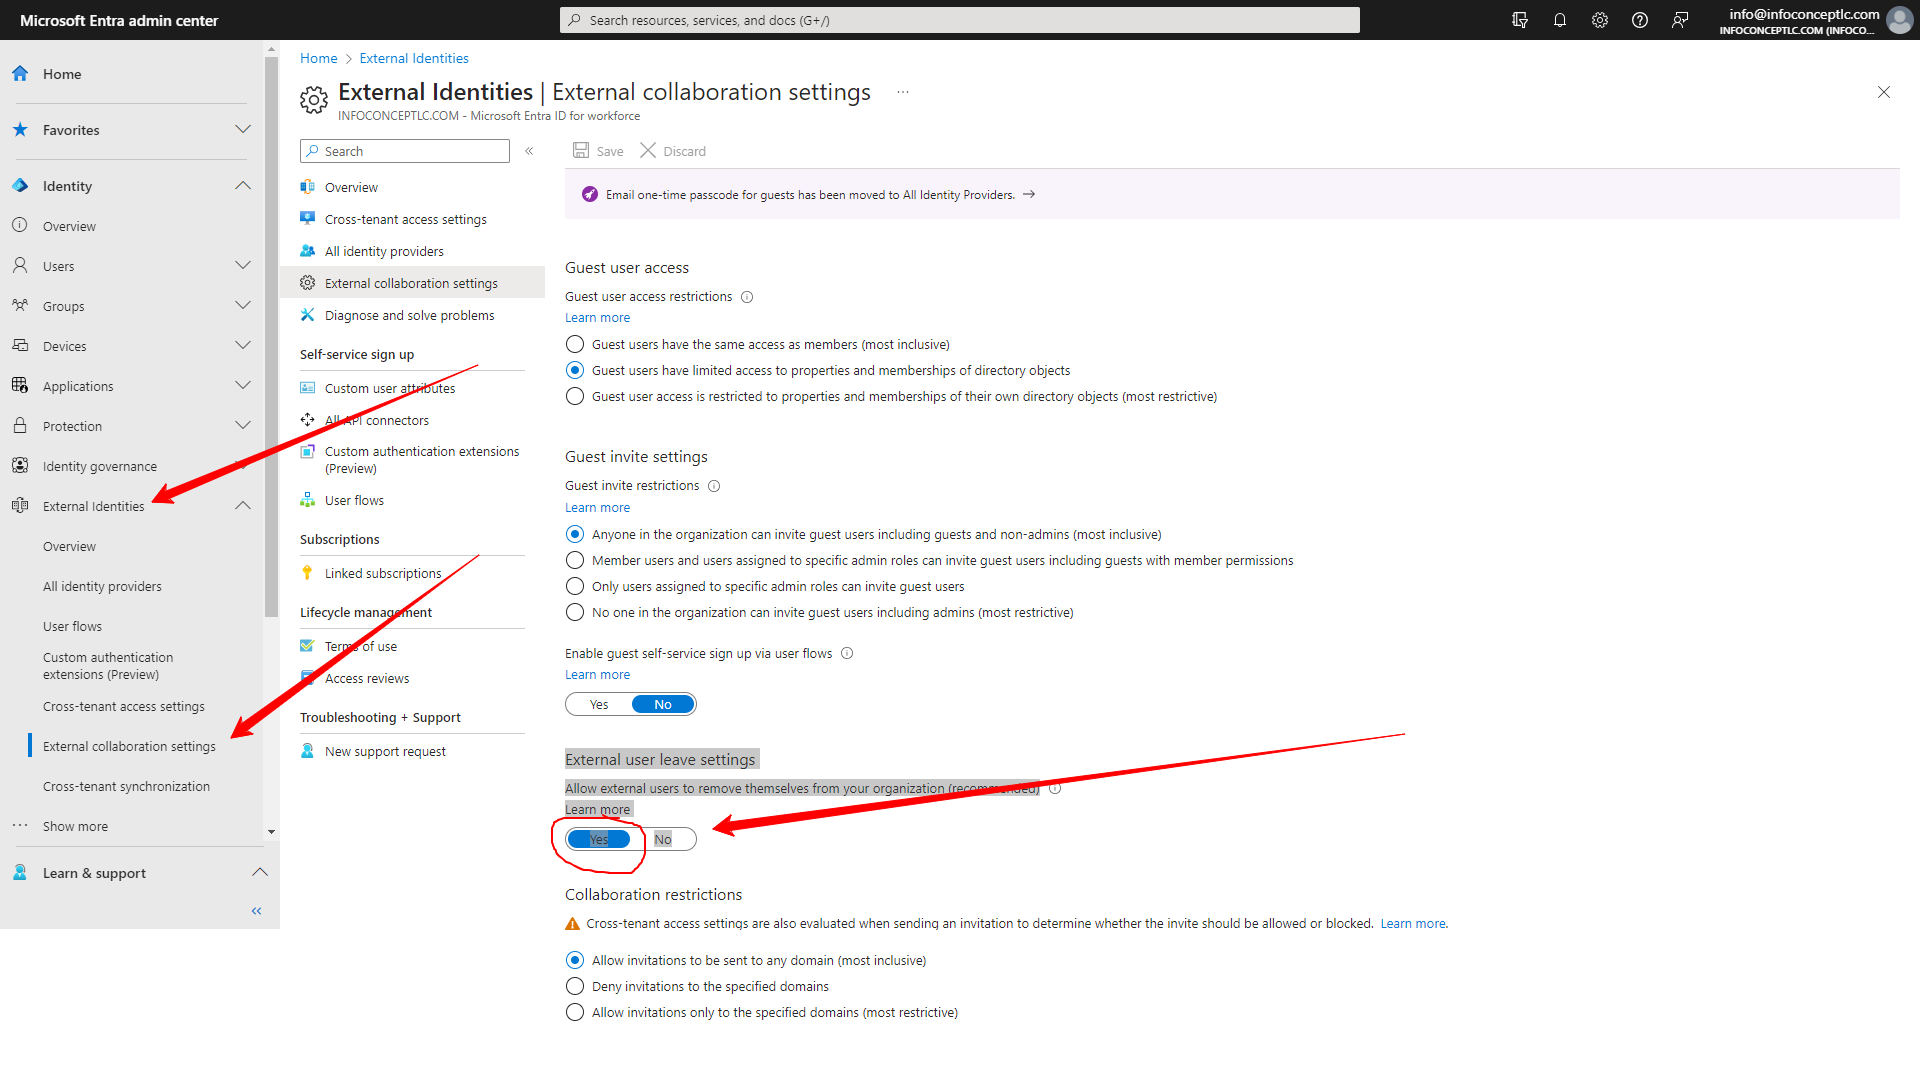This screenshot has height=1068, width=1920.
Task: Select allow invitations only to specified domains
Action: (575, 1012)
